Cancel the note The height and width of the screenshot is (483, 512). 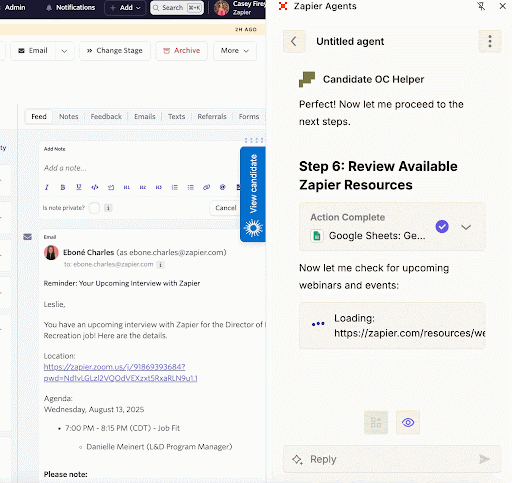click(226, 208)
